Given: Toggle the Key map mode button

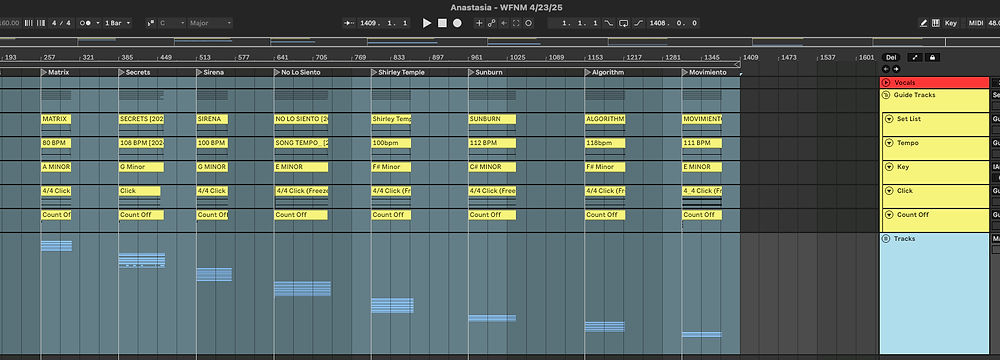Looking at the screenshot, I should pos(951,23).
